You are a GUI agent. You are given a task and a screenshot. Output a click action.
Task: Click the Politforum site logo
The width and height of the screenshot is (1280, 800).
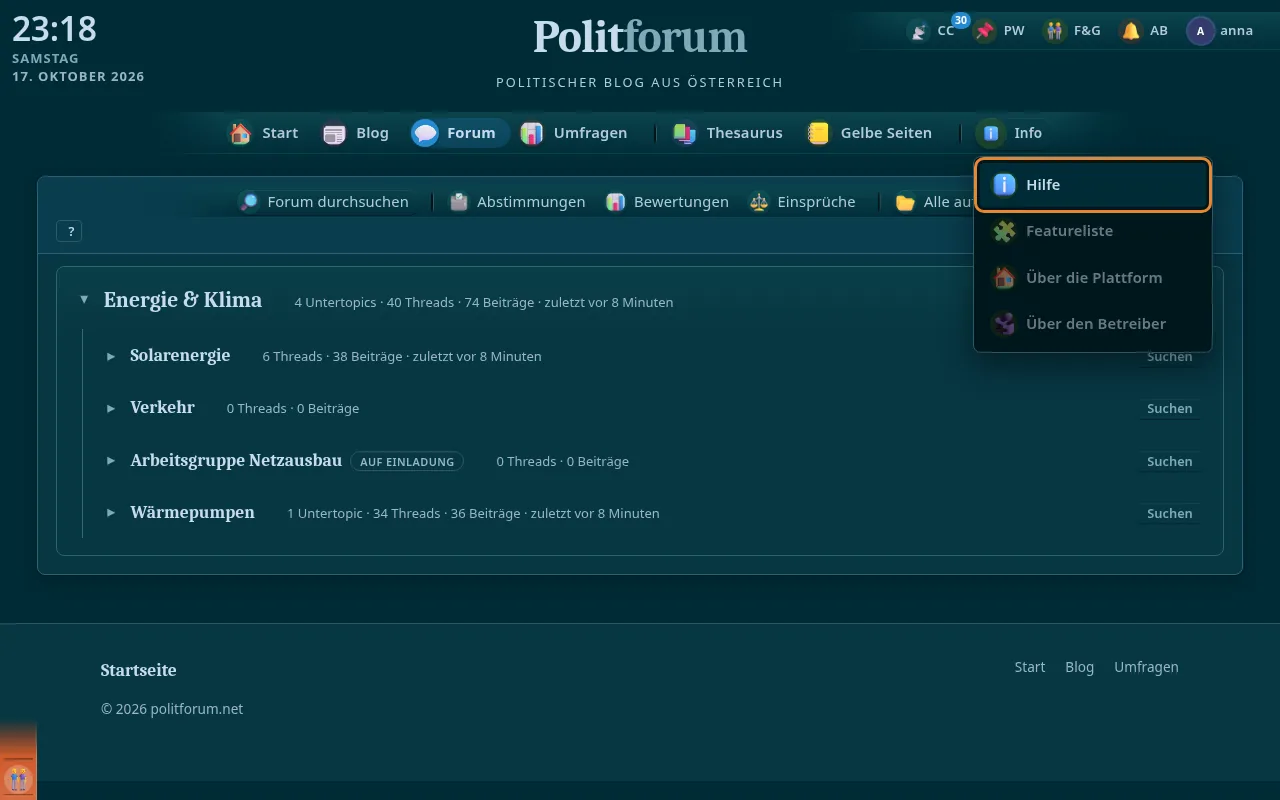tap(640, 38)
